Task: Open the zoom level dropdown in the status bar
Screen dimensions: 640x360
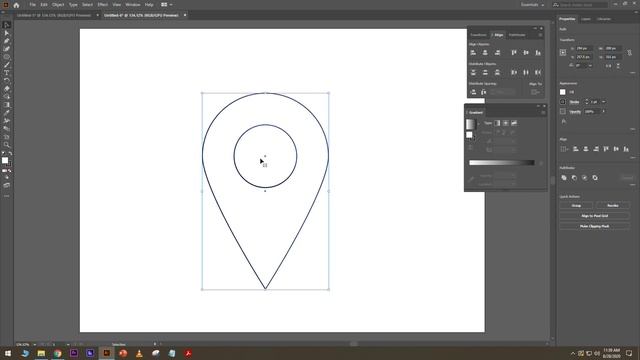Action: [x=34, y=344]
